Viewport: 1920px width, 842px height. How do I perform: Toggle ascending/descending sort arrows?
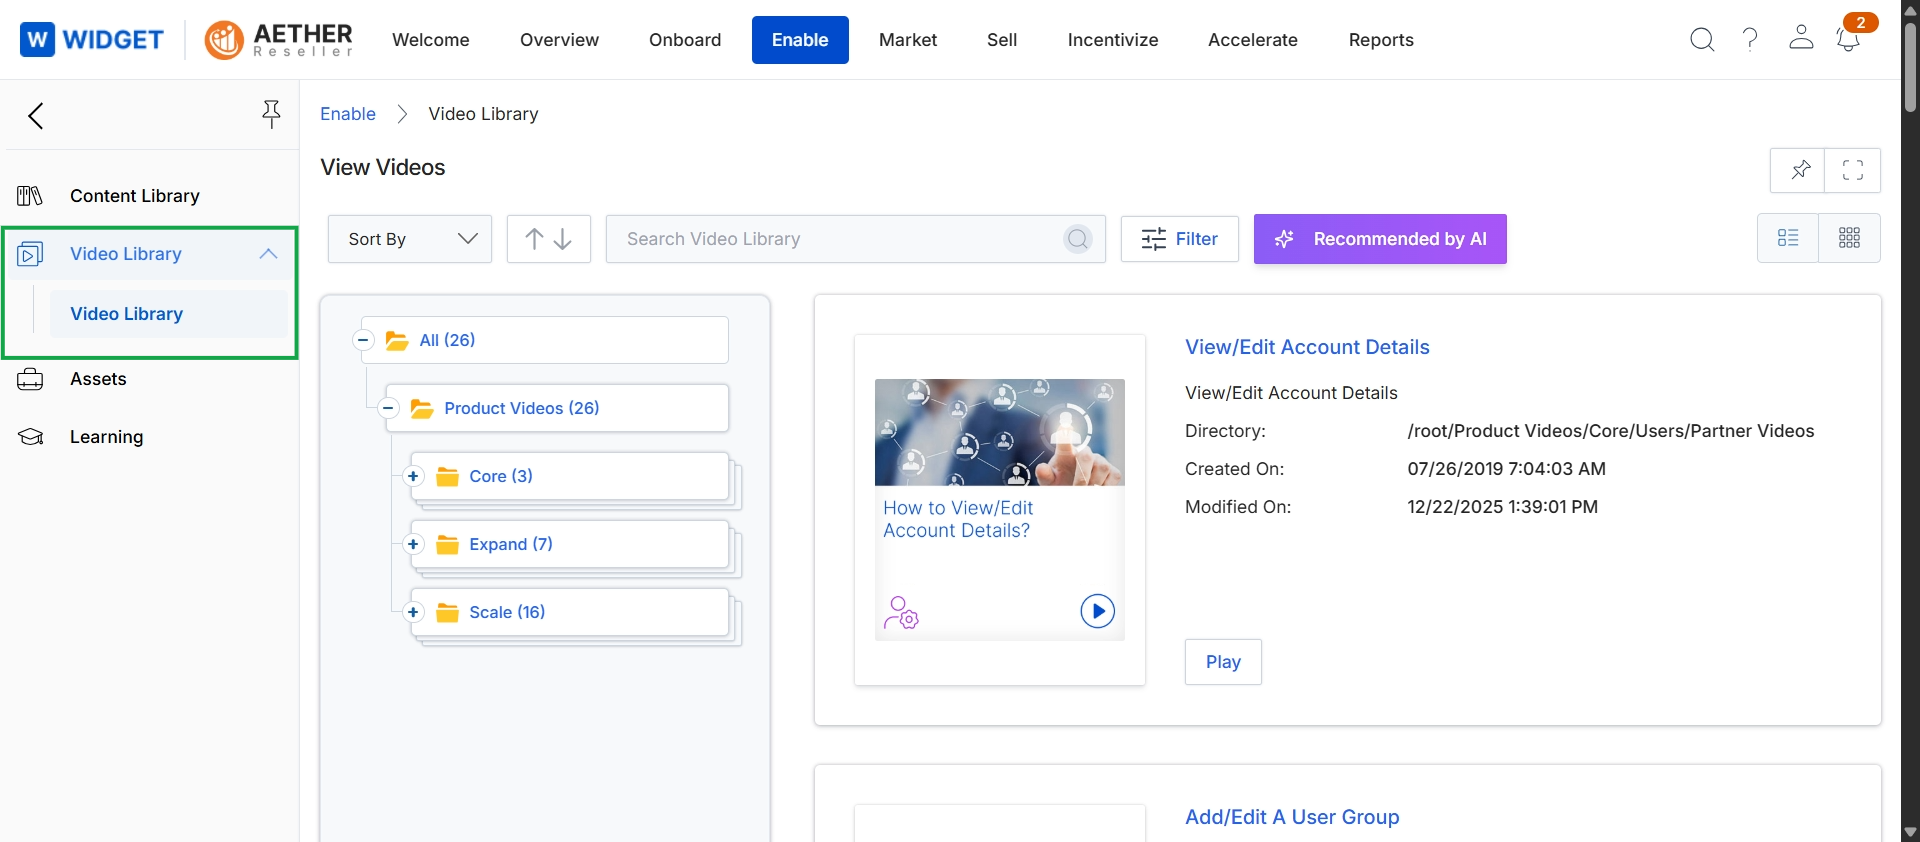click(549, 239)
